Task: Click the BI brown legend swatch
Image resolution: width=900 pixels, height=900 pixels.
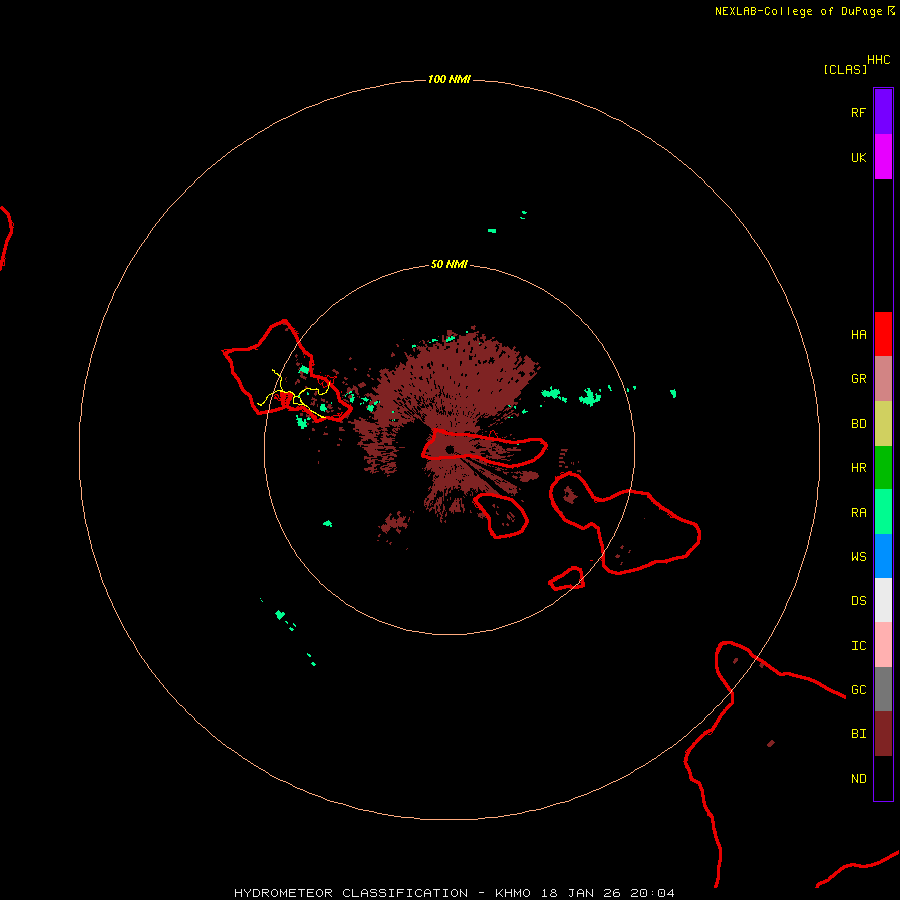Action: click(883, 734)
